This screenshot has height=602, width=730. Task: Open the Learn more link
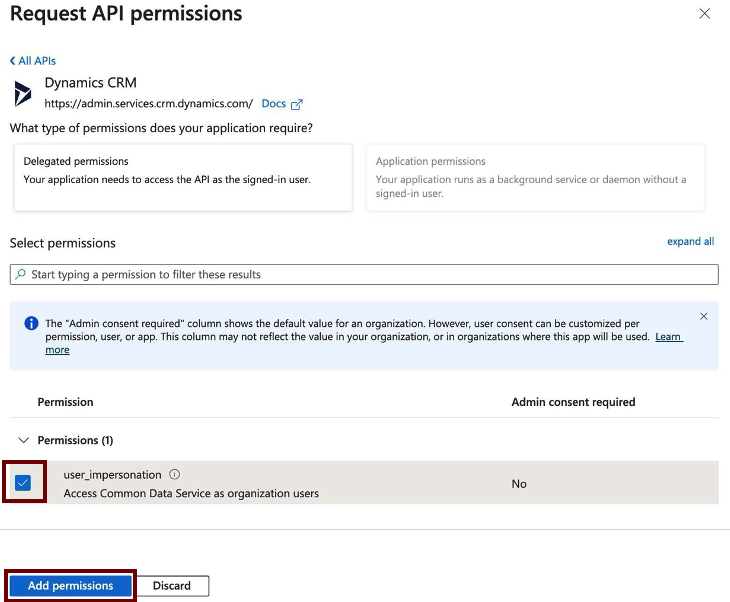click(x=669, y=337)
